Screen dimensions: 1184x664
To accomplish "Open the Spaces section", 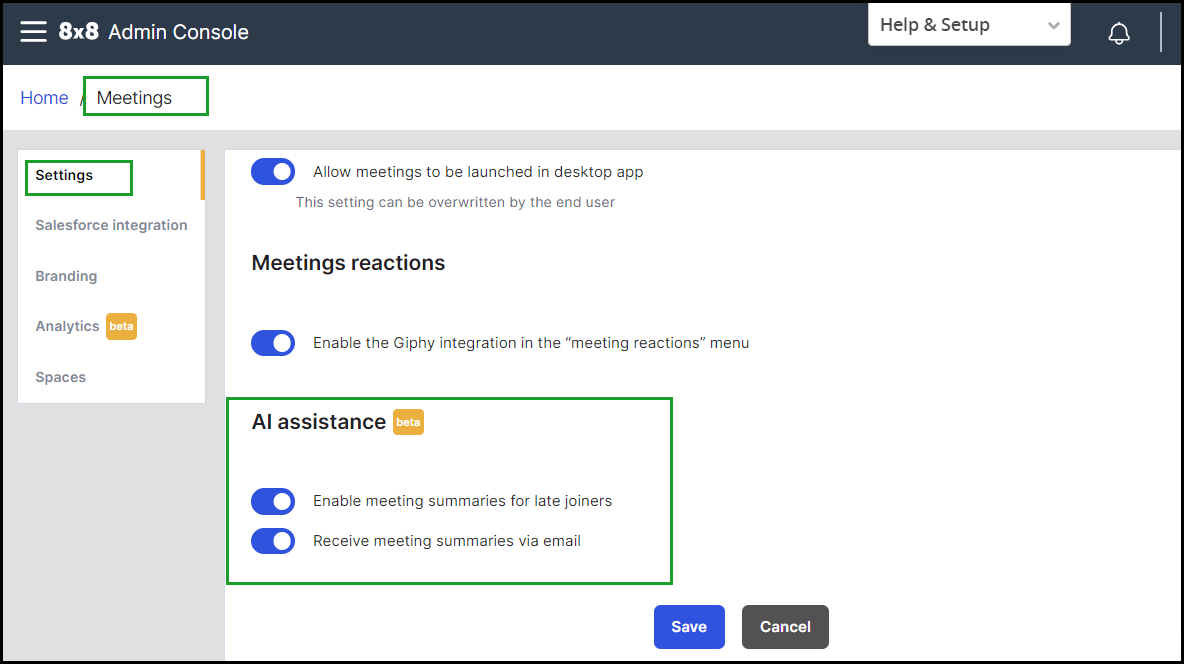I will point(60,377).
